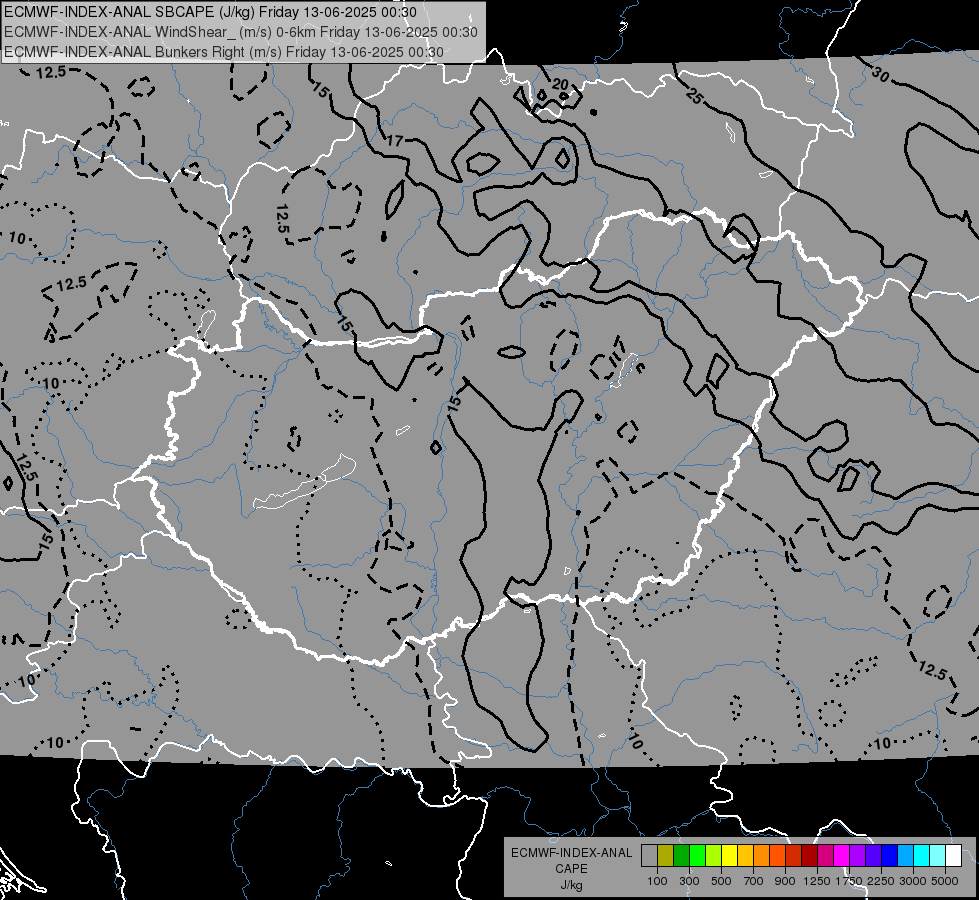Select the legend value 2250

click(x=881, y=881)
